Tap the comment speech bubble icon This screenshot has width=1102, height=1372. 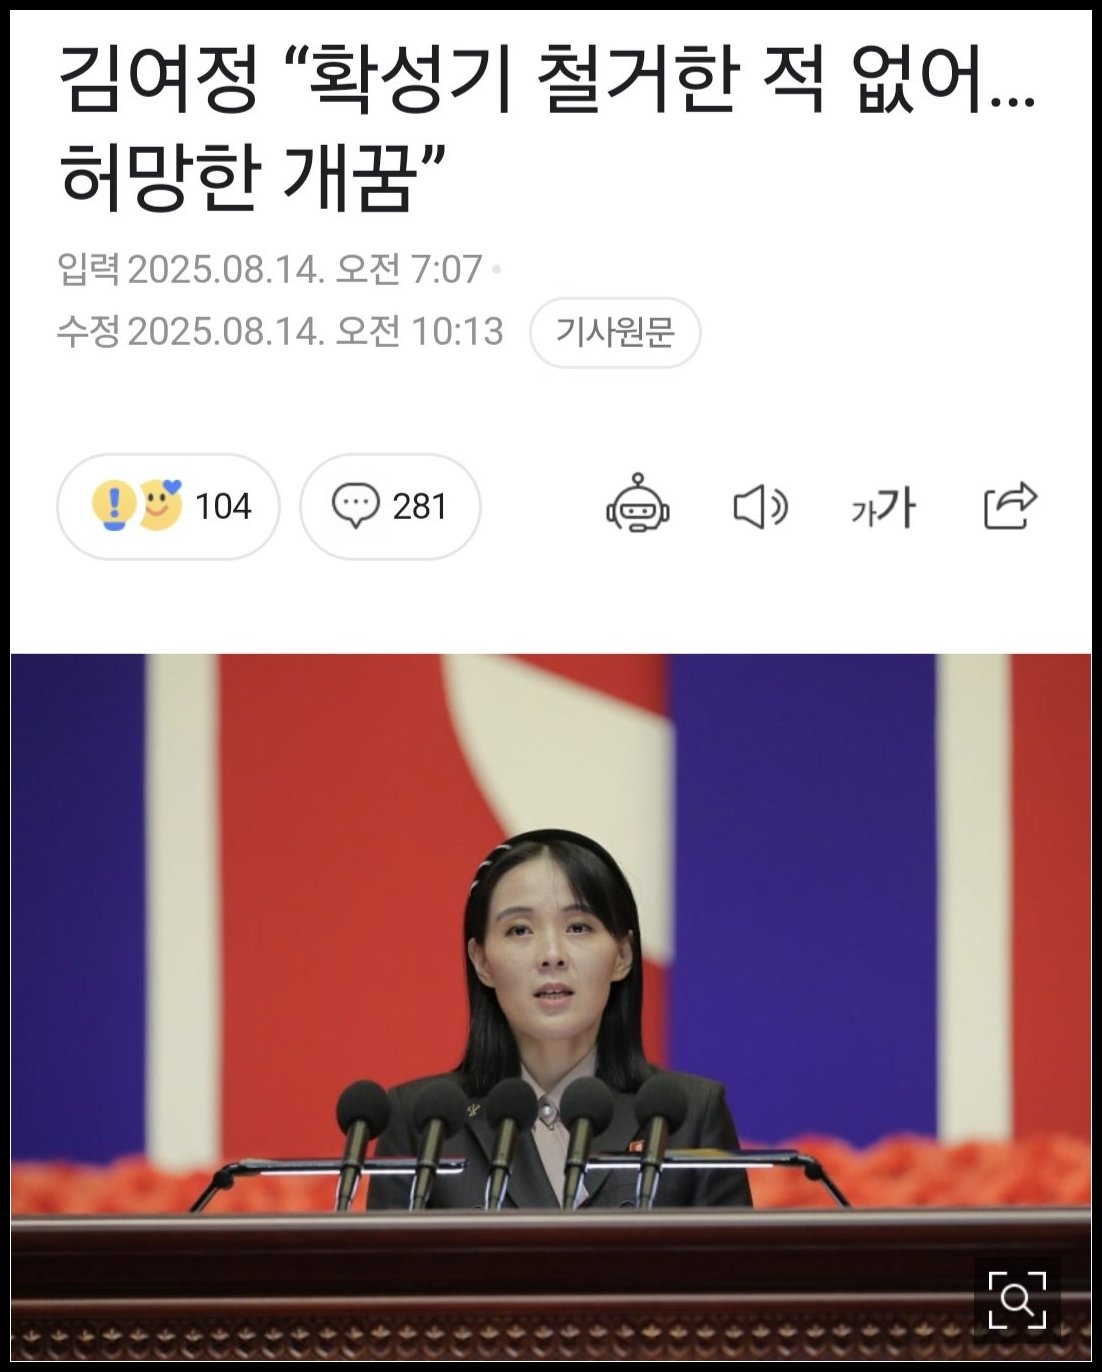point(355,506)
